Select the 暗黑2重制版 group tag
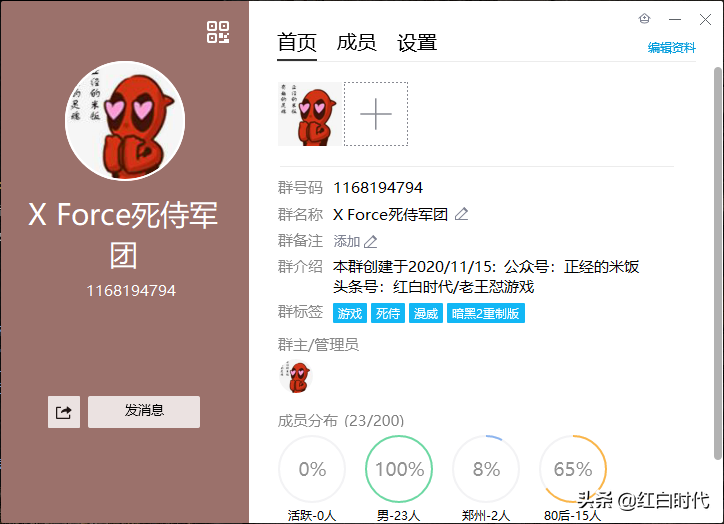 click(485, 313)
